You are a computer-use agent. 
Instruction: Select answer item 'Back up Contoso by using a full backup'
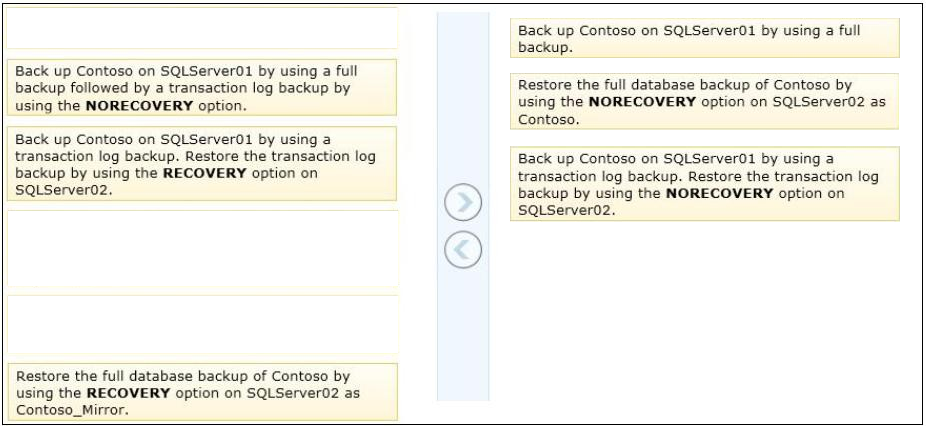pos(705,38)
